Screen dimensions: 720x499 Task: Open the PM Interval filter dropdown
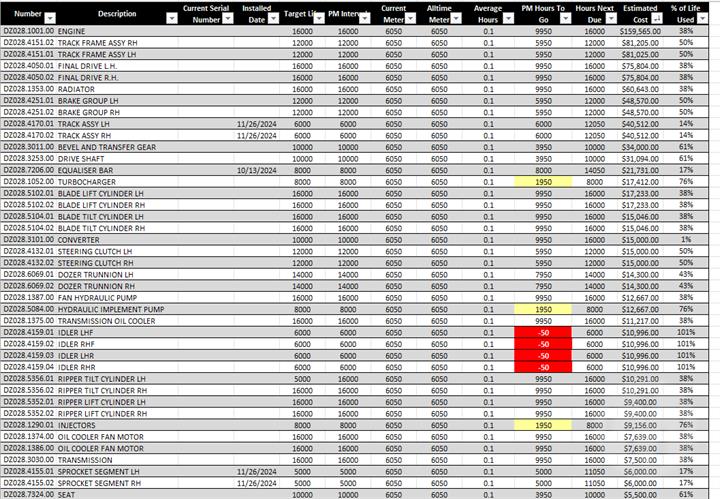364,19
